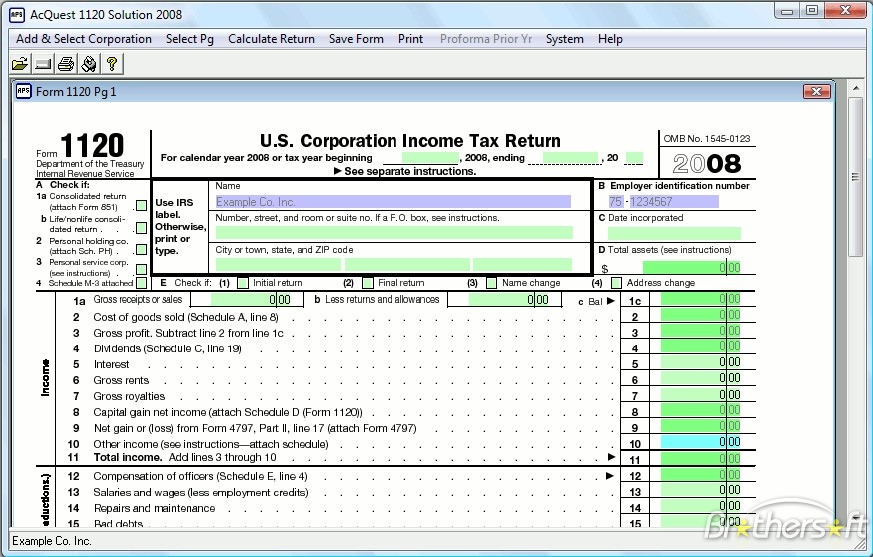Viewport: 873px width, 557px height.
Task: Click the open folder toolbar icon
Action: 20,64
